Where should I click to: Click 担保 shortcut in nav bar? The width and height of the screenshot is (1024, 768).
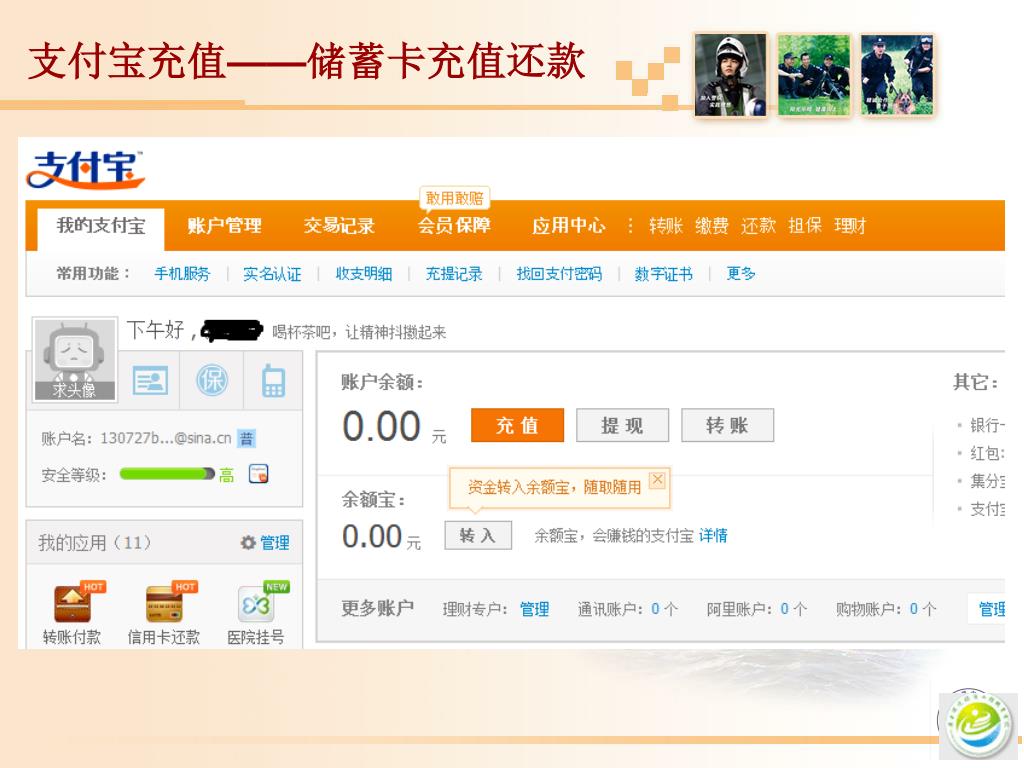pos(805,226)
